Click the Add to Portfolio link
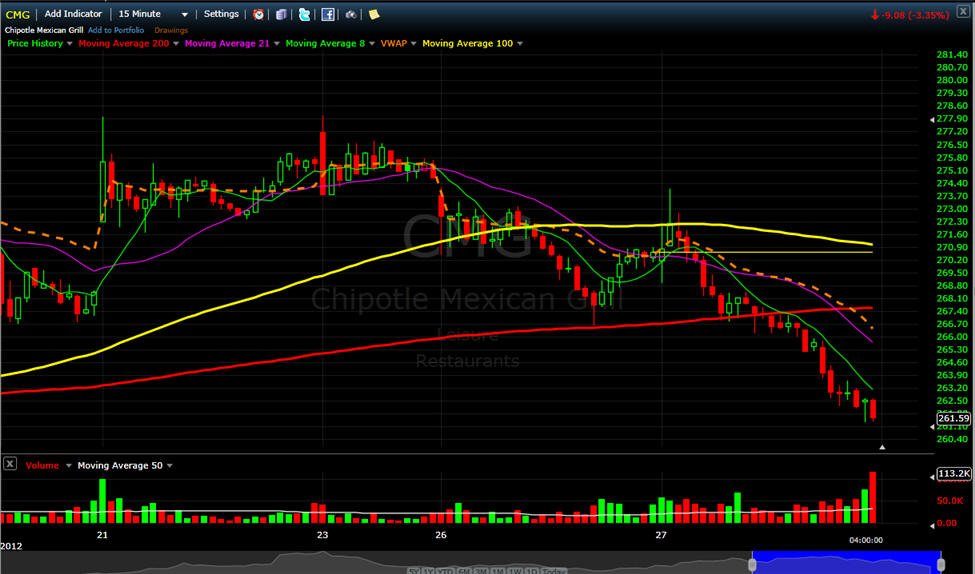The image size is (975, 574). [116, 30]
